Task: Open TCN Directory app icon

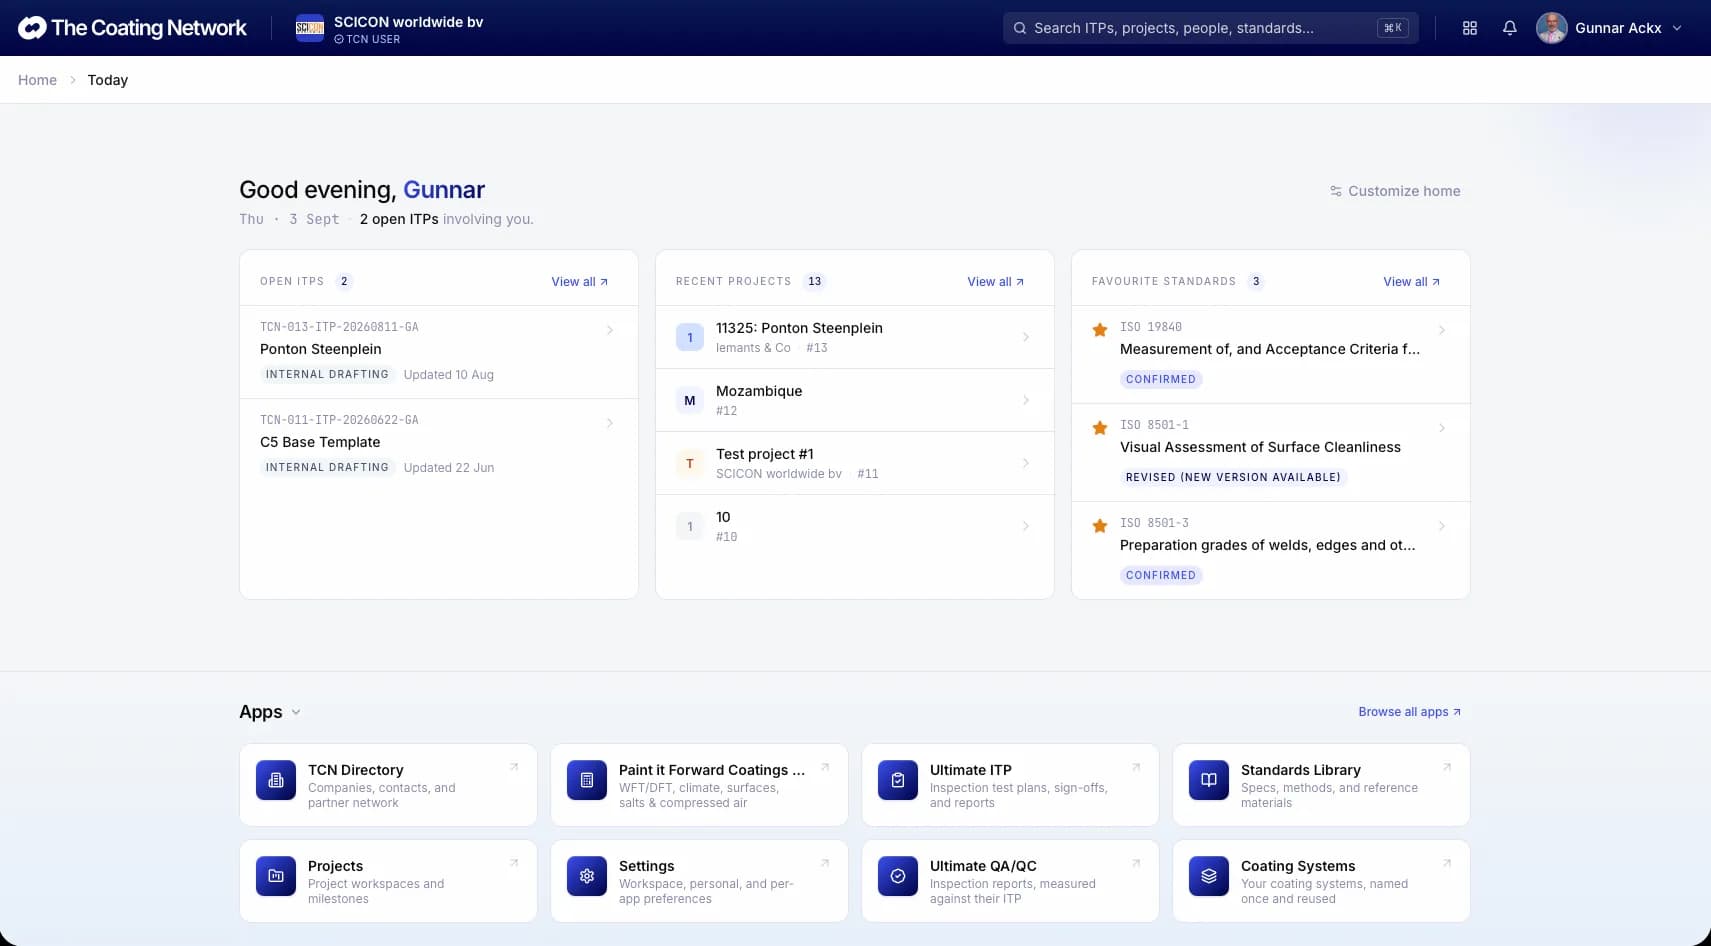Action: click(x=276, y=780)
